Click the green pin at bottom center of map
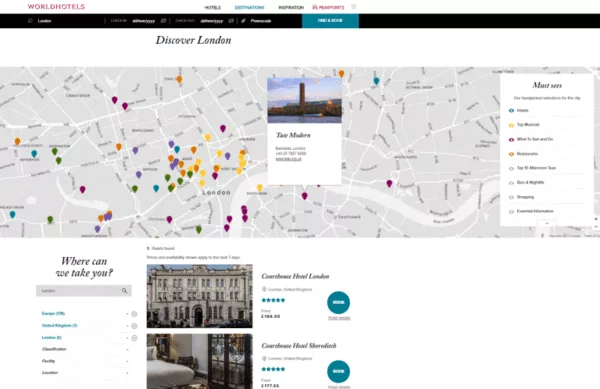Screen dimensions: 600x389 pyautogui.click(x=199, y=229)
